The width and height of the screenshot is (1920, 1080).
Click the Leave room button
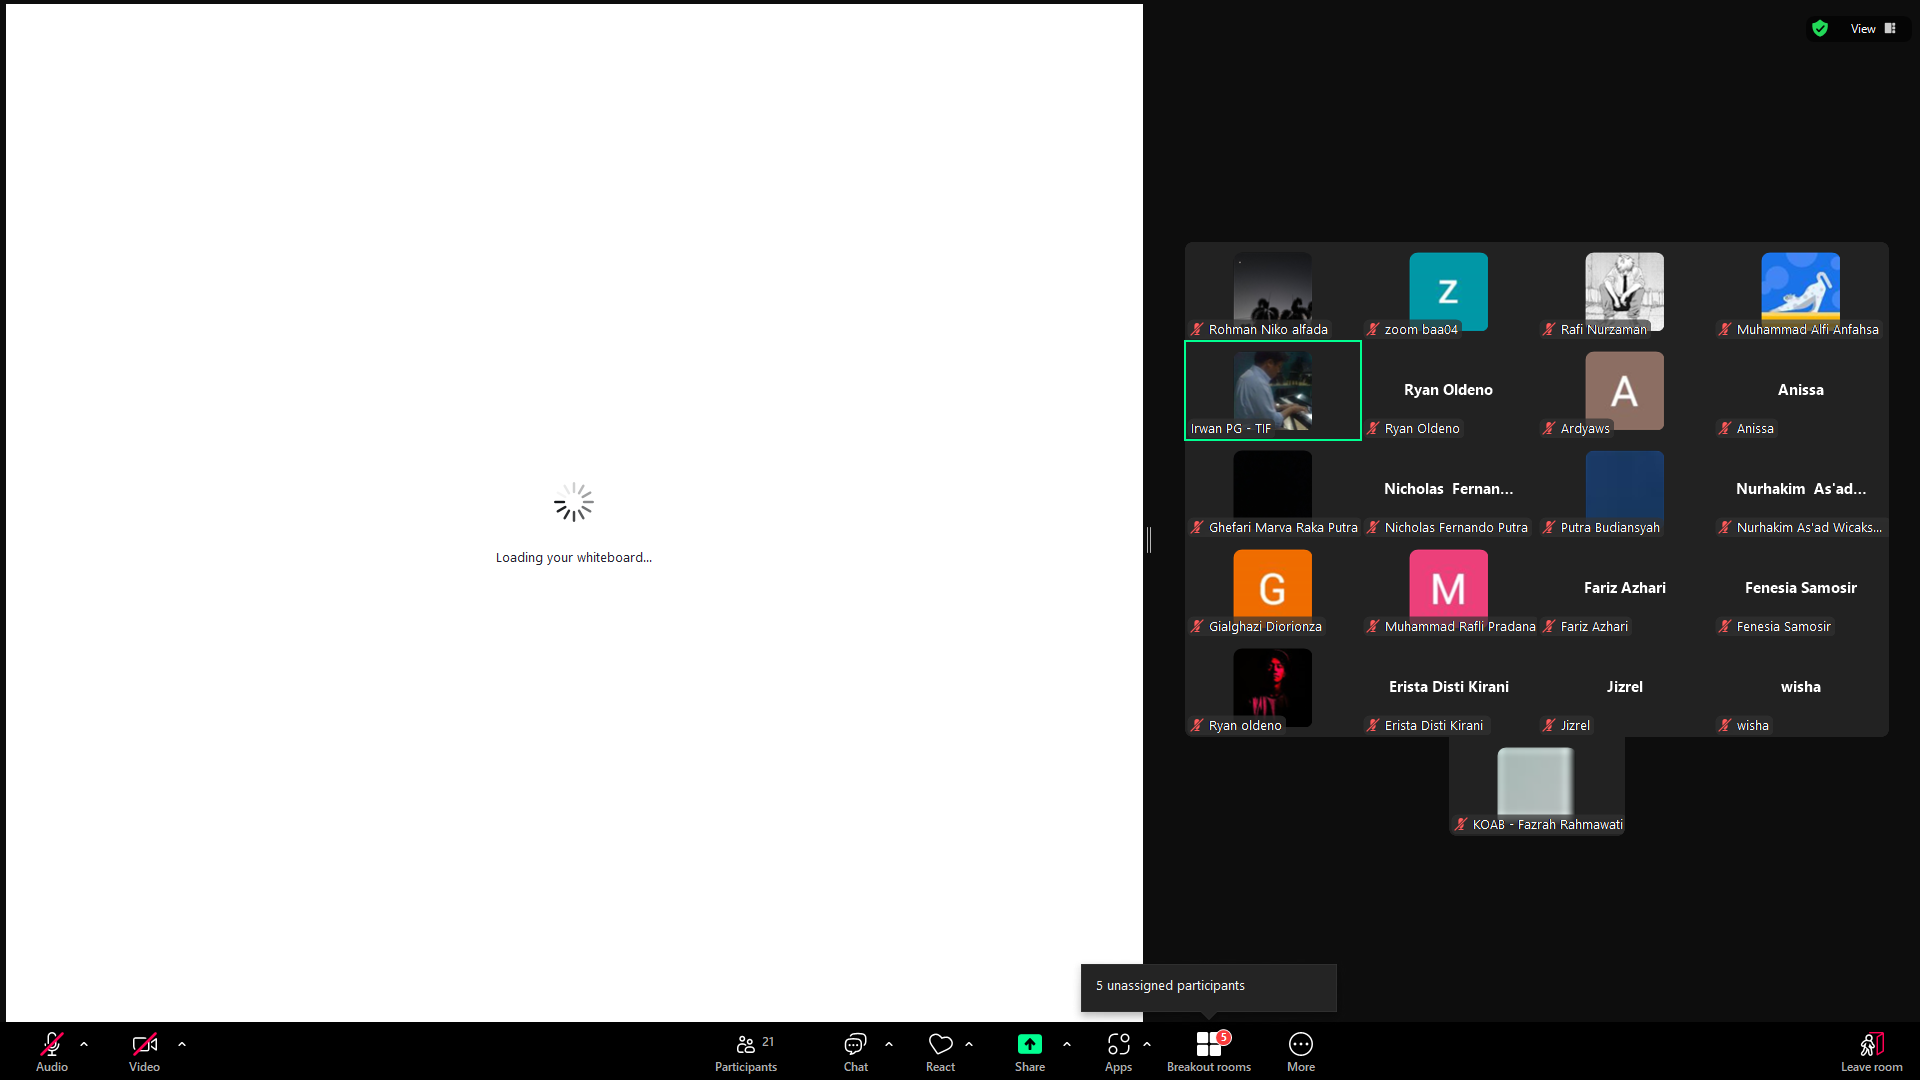pos(1872,1050)
